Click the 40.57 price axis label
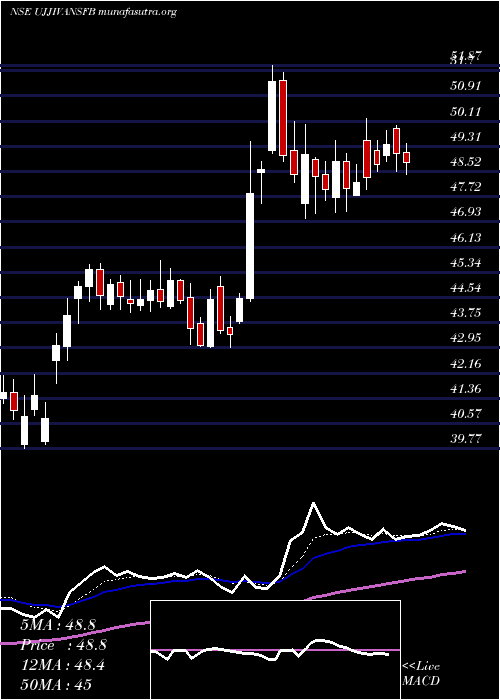This screenshot has height=700, width=500. pos(466,413)
